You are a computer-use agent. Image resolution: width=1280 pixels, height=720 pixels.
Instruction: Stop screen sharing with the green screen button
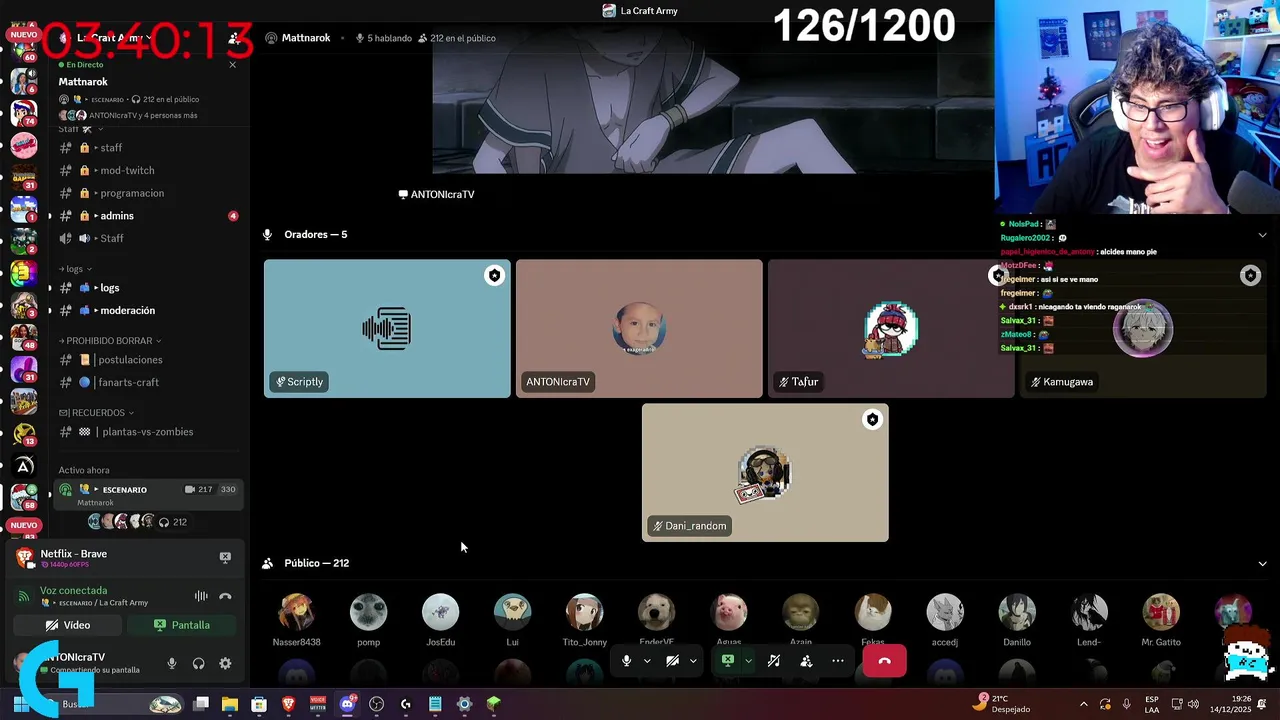click(x=728, y=661)
